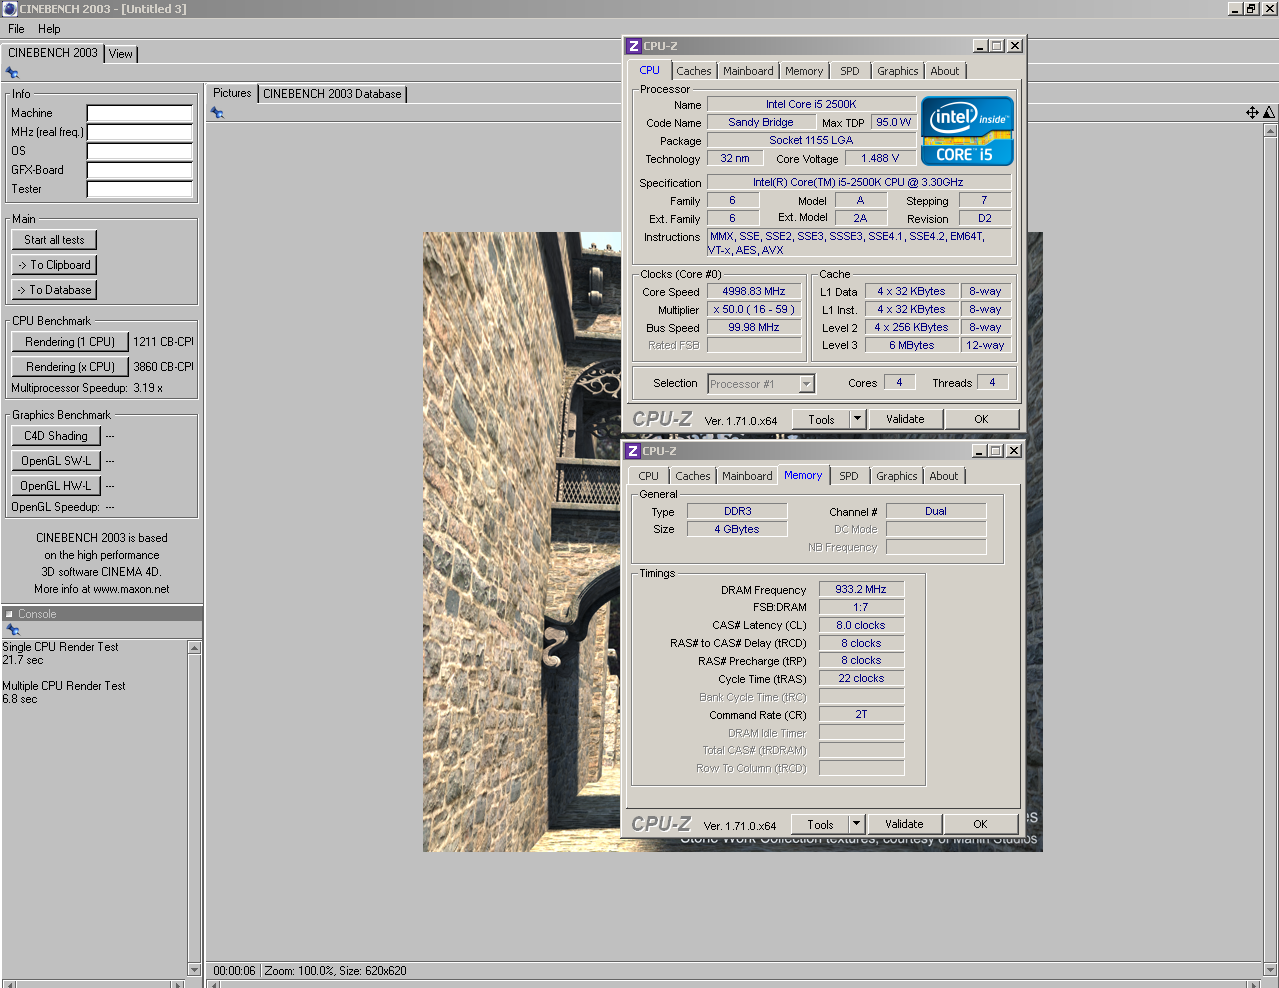Viewport: 1279px width, 988px height.
Task: Run Rendering (x CPU) benchmark
Action: tap(70, 367)
